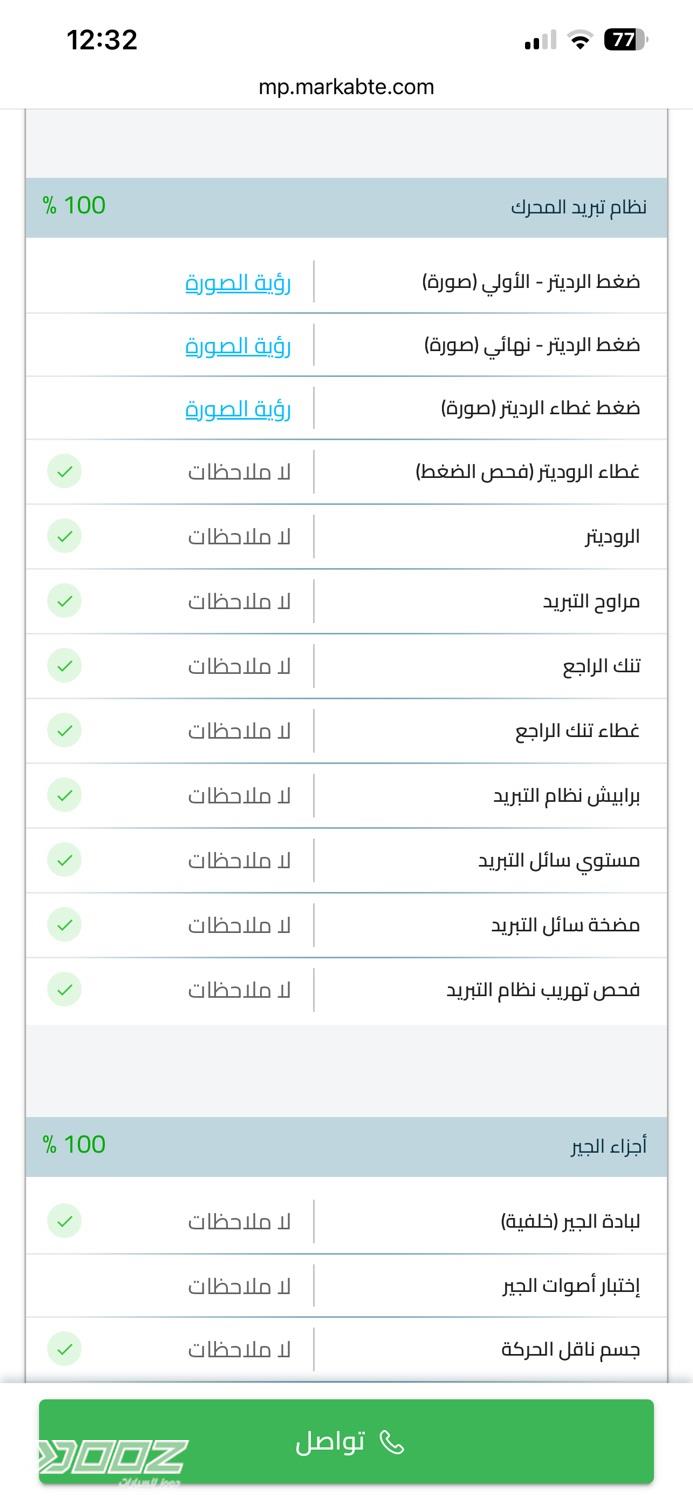693x1500 pixels.
Task: Click green check icon for الروديتر row
Action: click(x=64, y=536)
